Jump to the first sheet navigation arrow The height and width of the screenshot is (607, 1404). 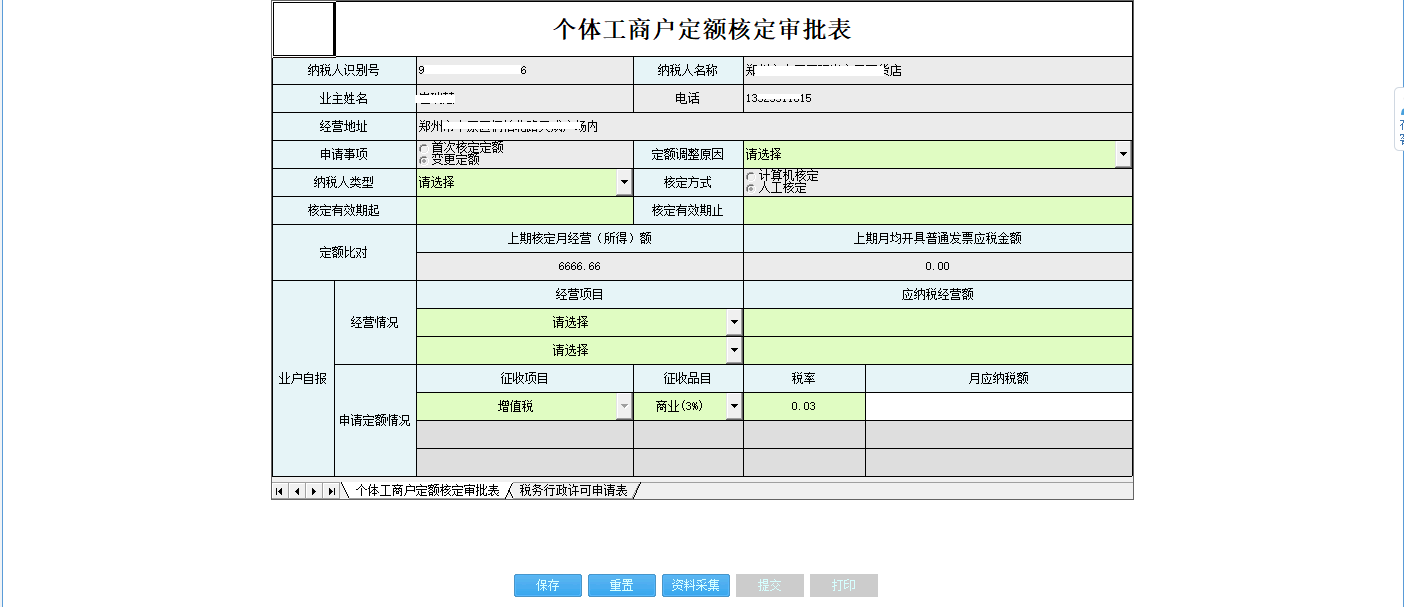pyautogui.click(x=280, y=490)
